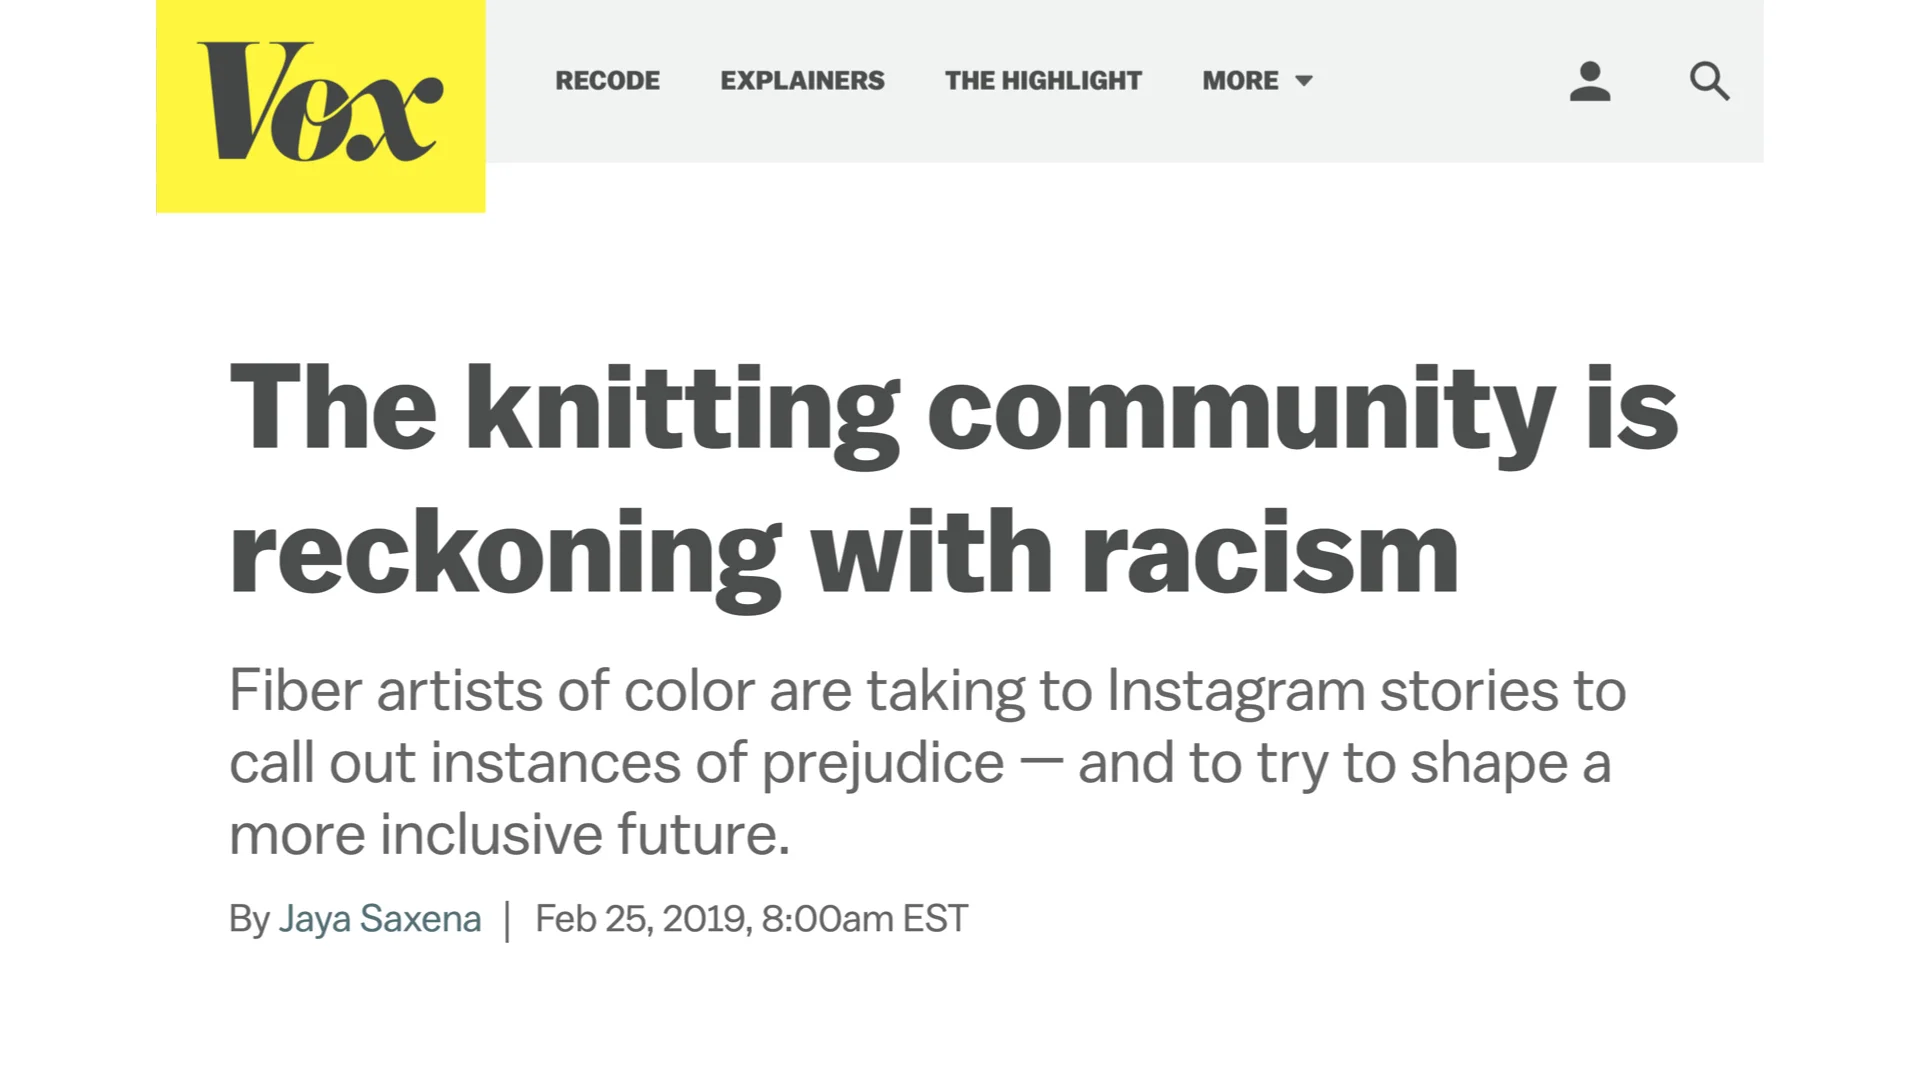The width and height of the screenshot is (1920, 1080).
Task: Click the divider between author and date
Action: click(508, 920)
